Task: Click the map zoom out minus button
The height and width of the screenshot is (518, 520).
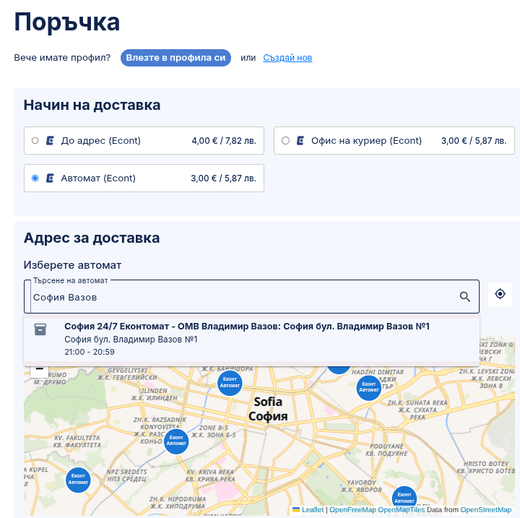Action: click(x=39, y=369)
